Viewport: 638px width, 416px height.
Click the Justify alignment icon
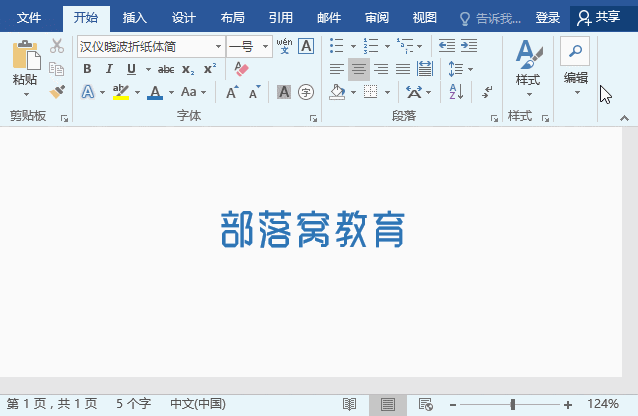coord(403,69)
